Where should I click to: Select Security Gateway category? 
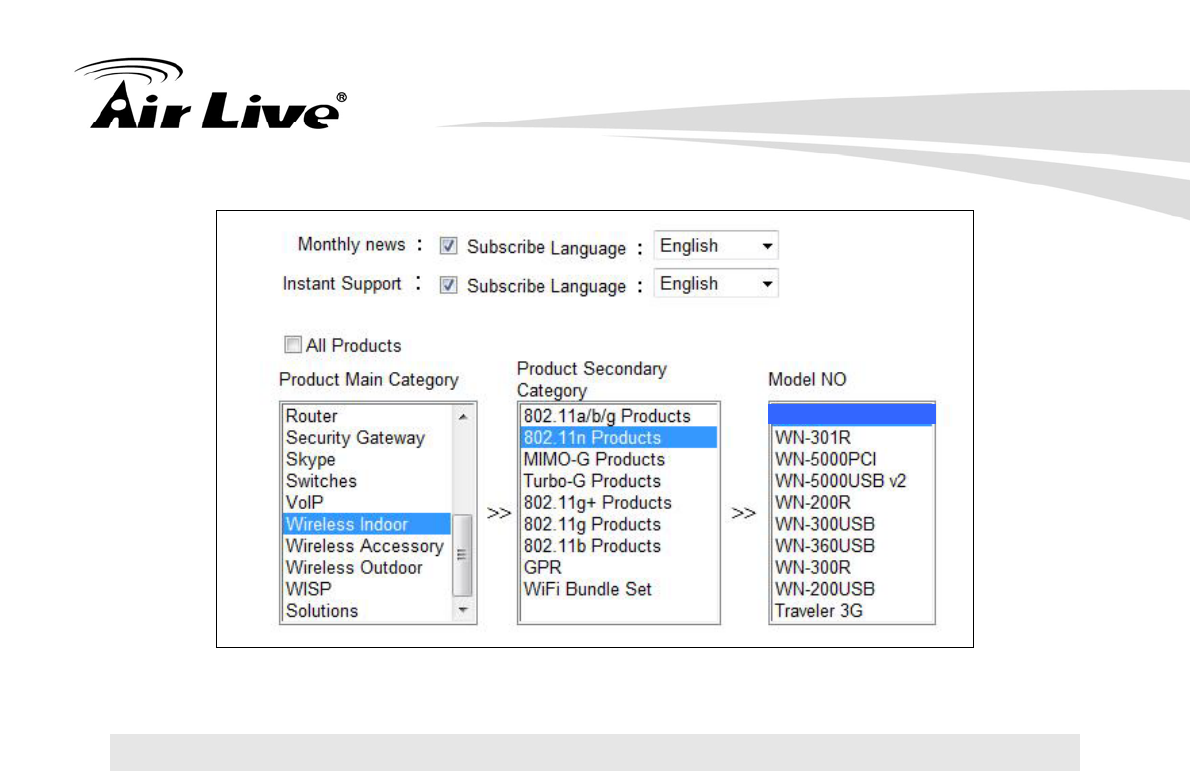(367, 438)
